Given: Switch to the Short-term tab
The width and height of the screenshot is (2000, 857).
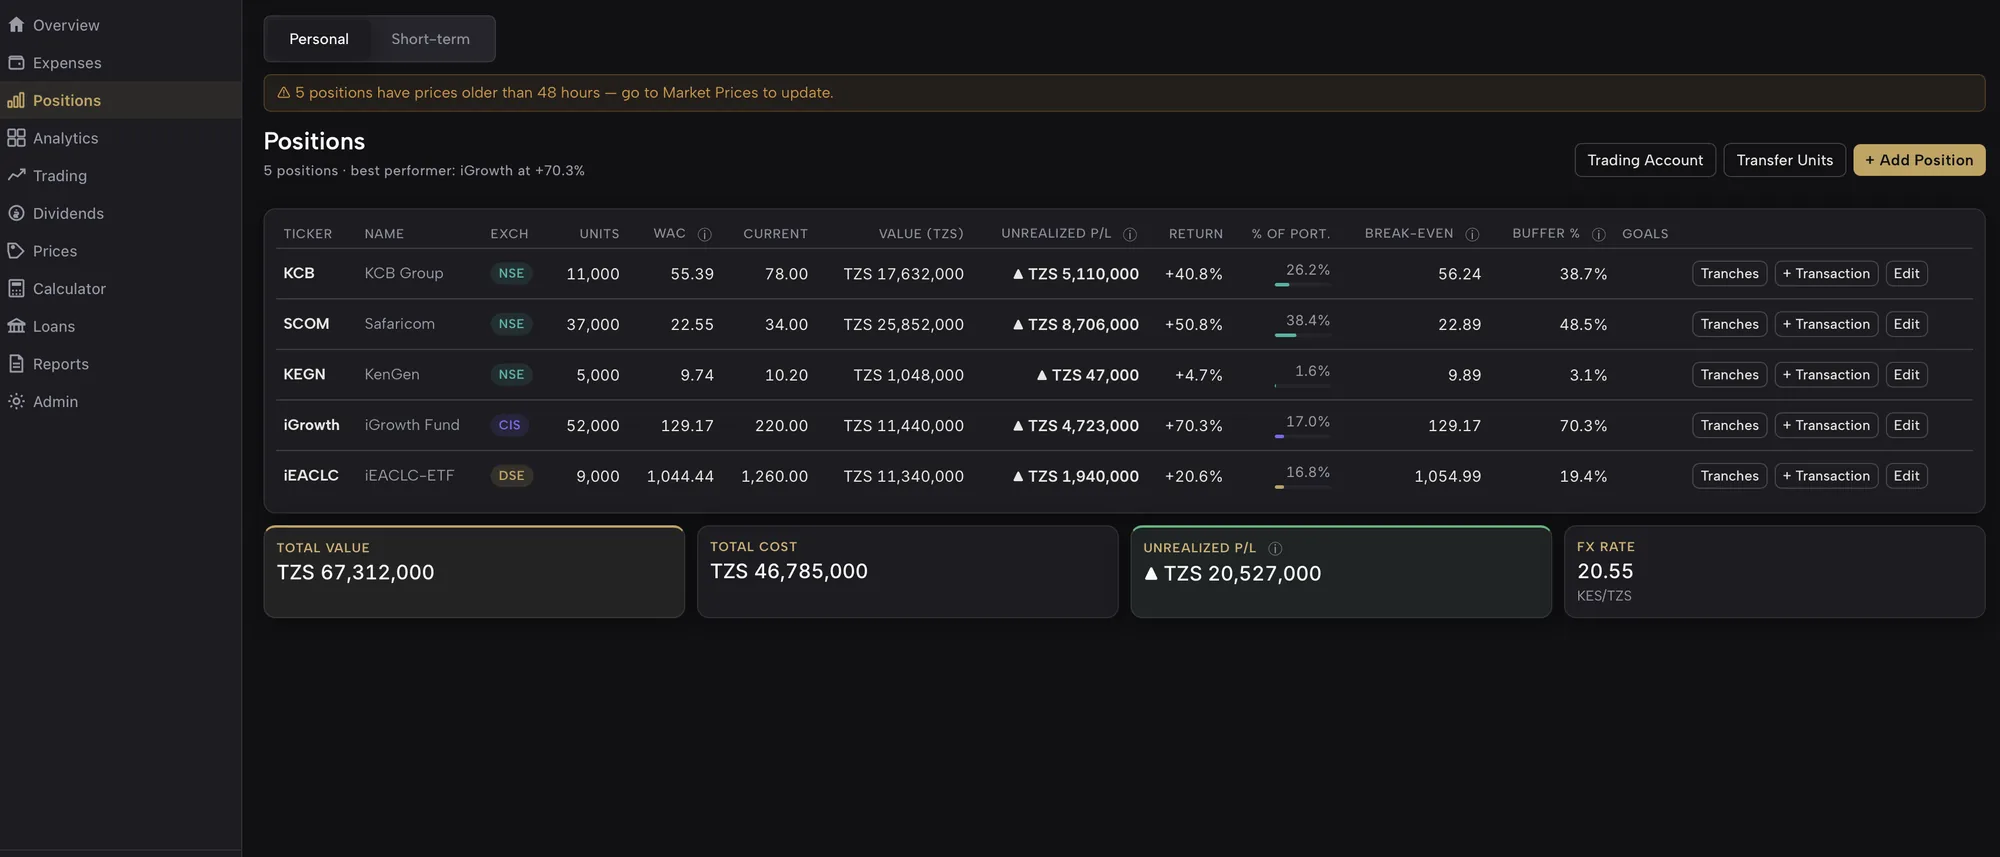Looking at the screenshot, I should pos(430,39).
